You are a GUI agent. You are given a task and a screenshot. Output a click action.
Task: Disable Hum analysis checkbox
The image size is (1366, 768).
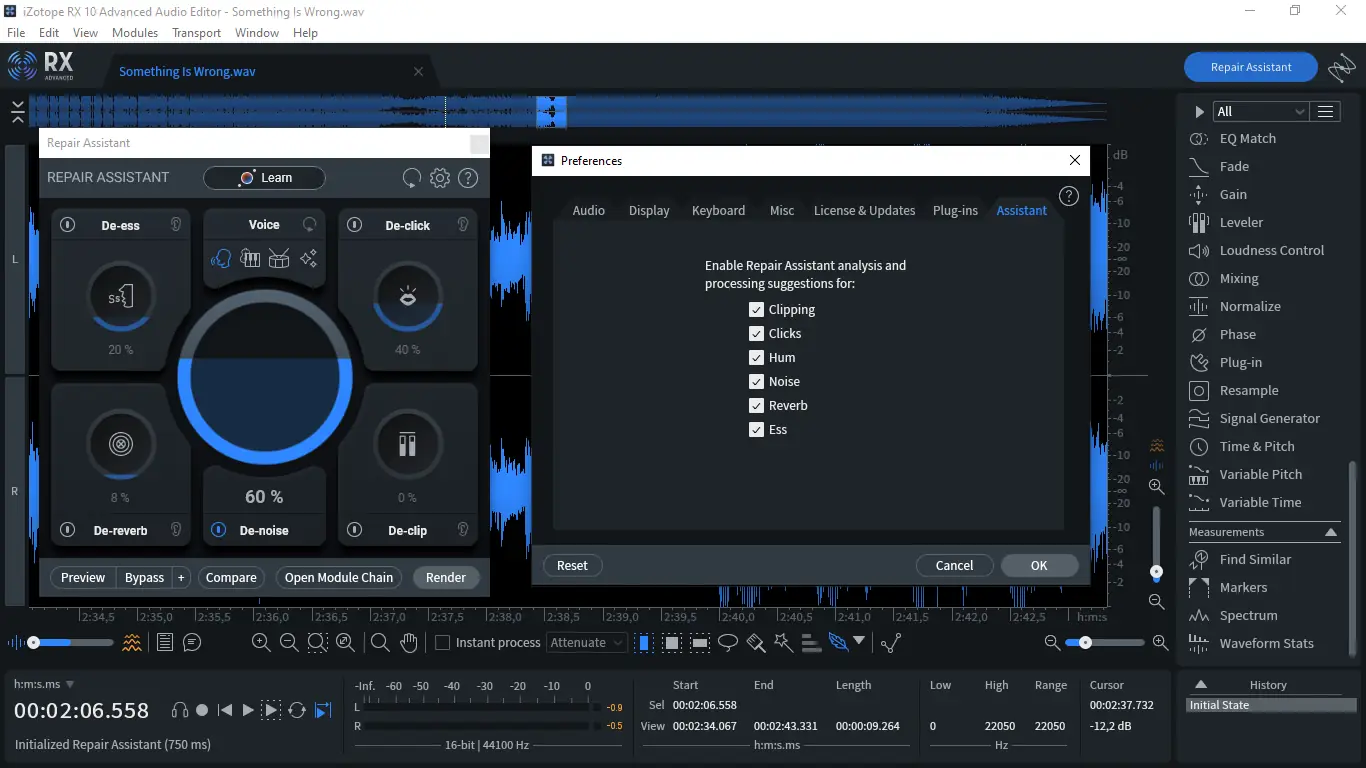click(756, 358)
